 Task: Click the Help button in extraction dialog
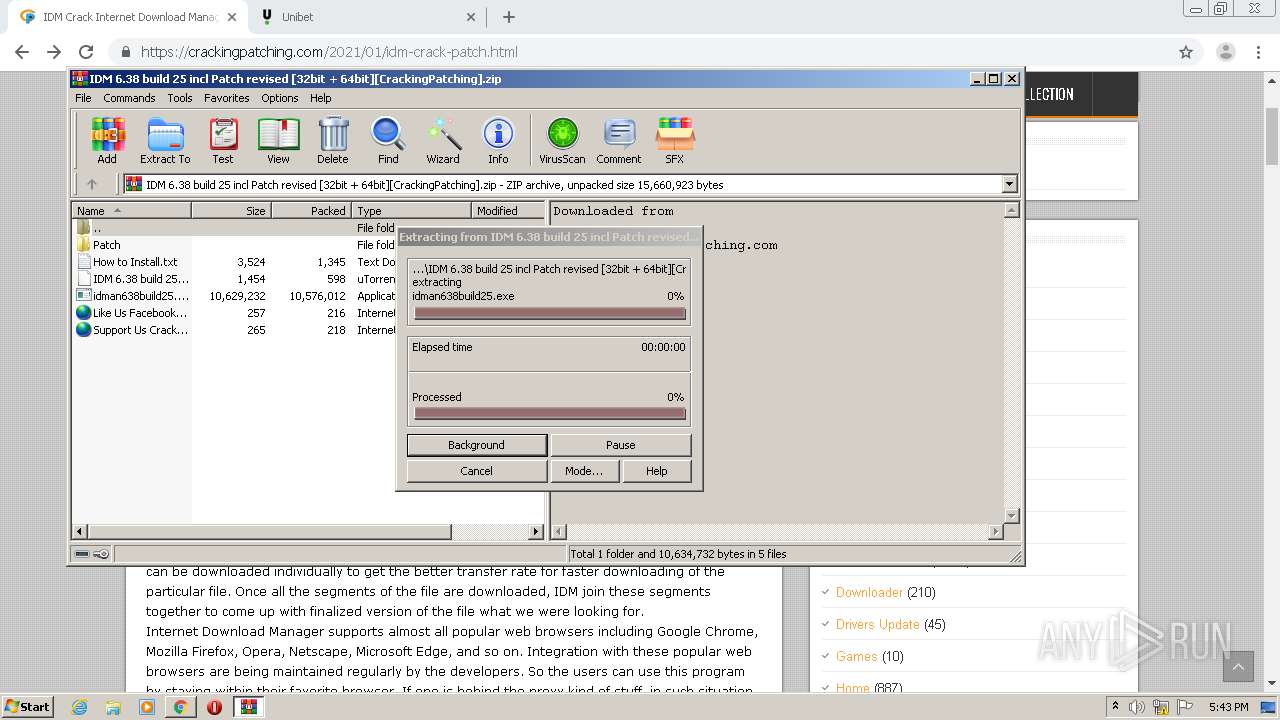[x=656, y=471]
